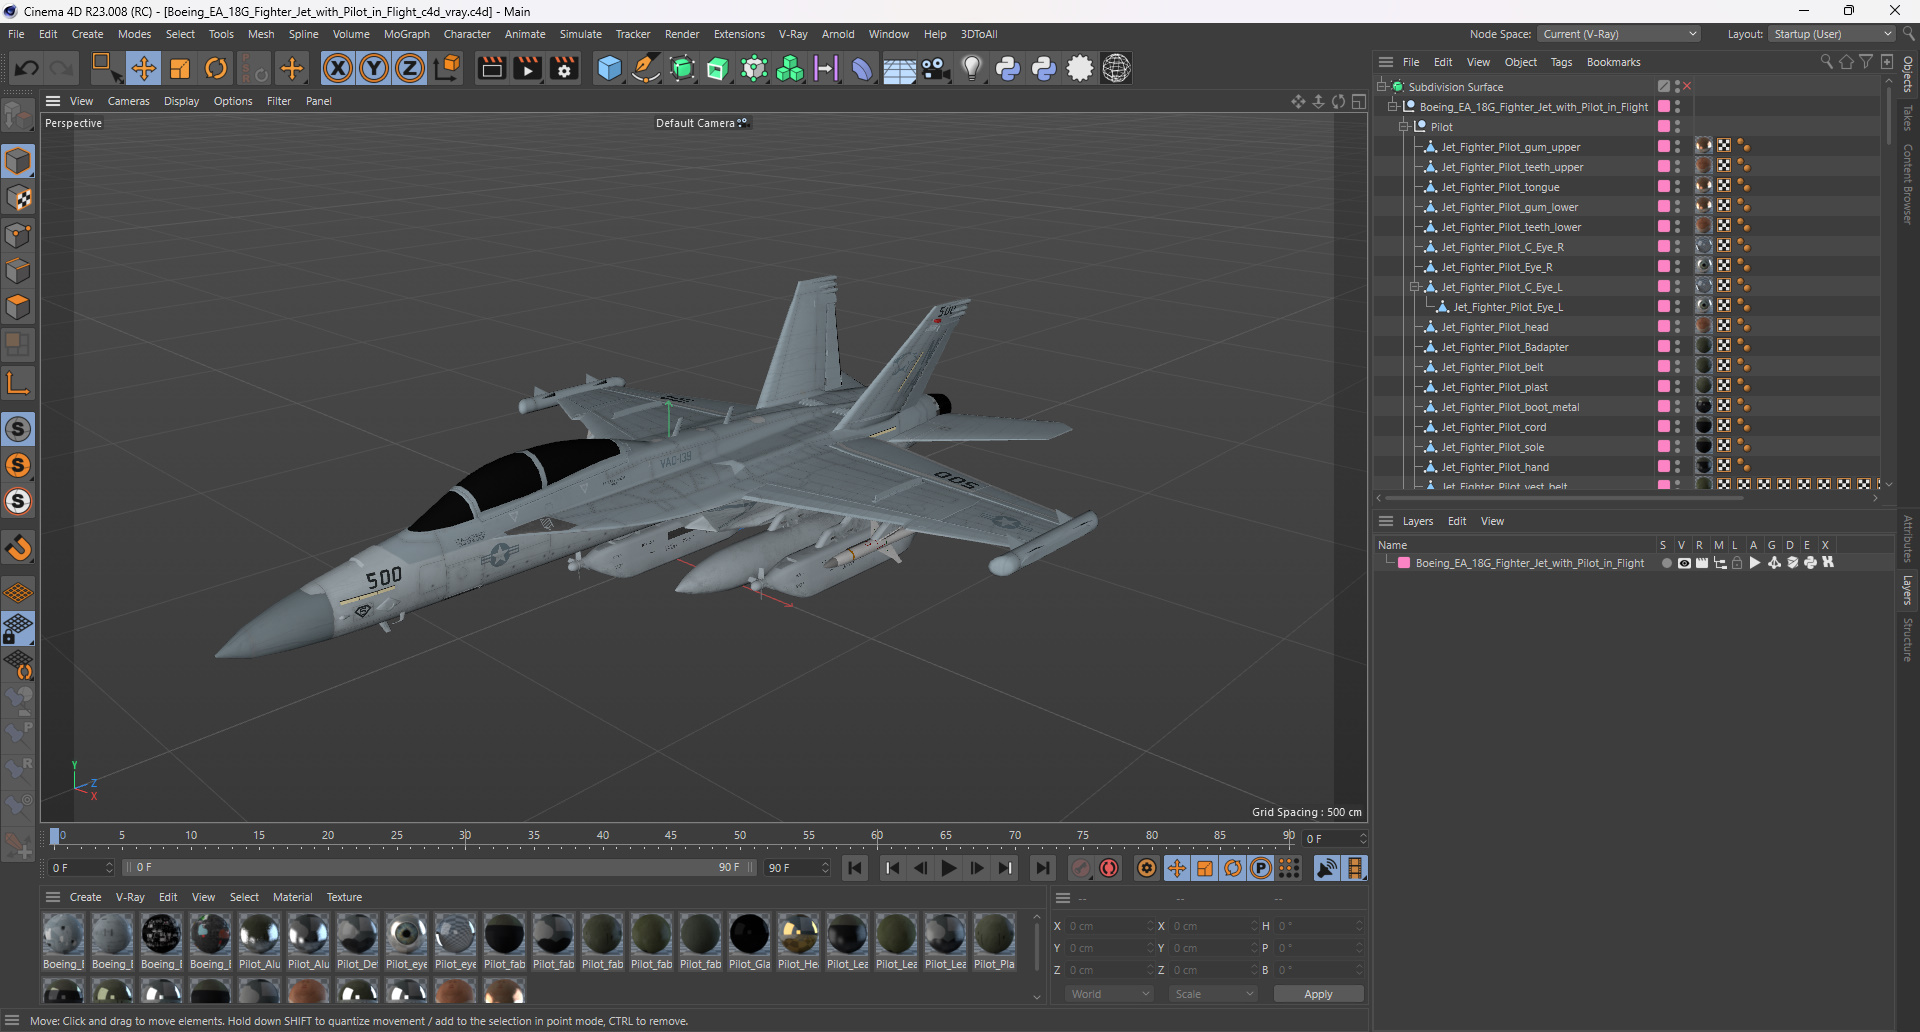Click frame 45 on the timeline ruler

671,836
